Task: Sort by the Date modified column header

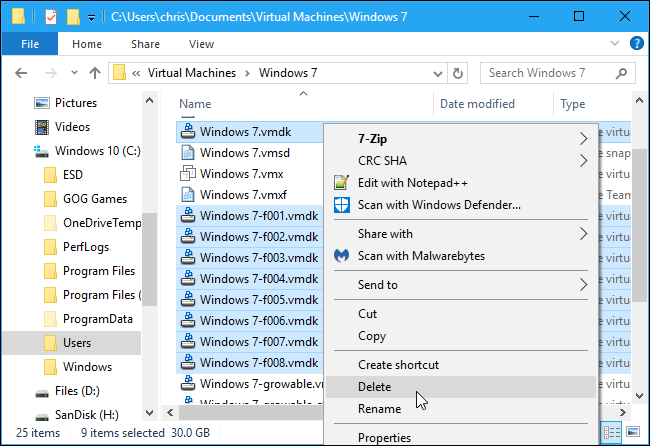Action: [x=477, y=104]
